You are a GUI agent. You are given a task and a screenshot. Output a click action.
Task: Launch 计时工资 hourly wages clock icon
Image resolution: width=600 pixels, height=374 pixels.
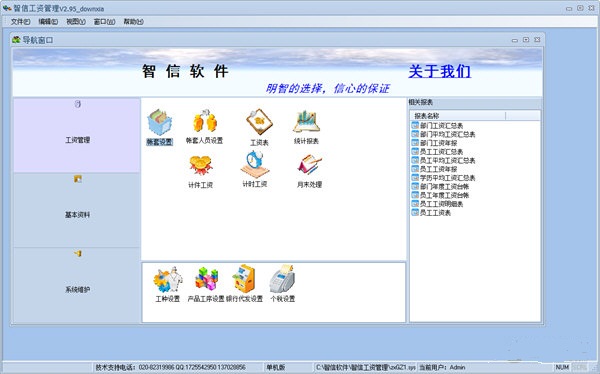coord(254,169)
